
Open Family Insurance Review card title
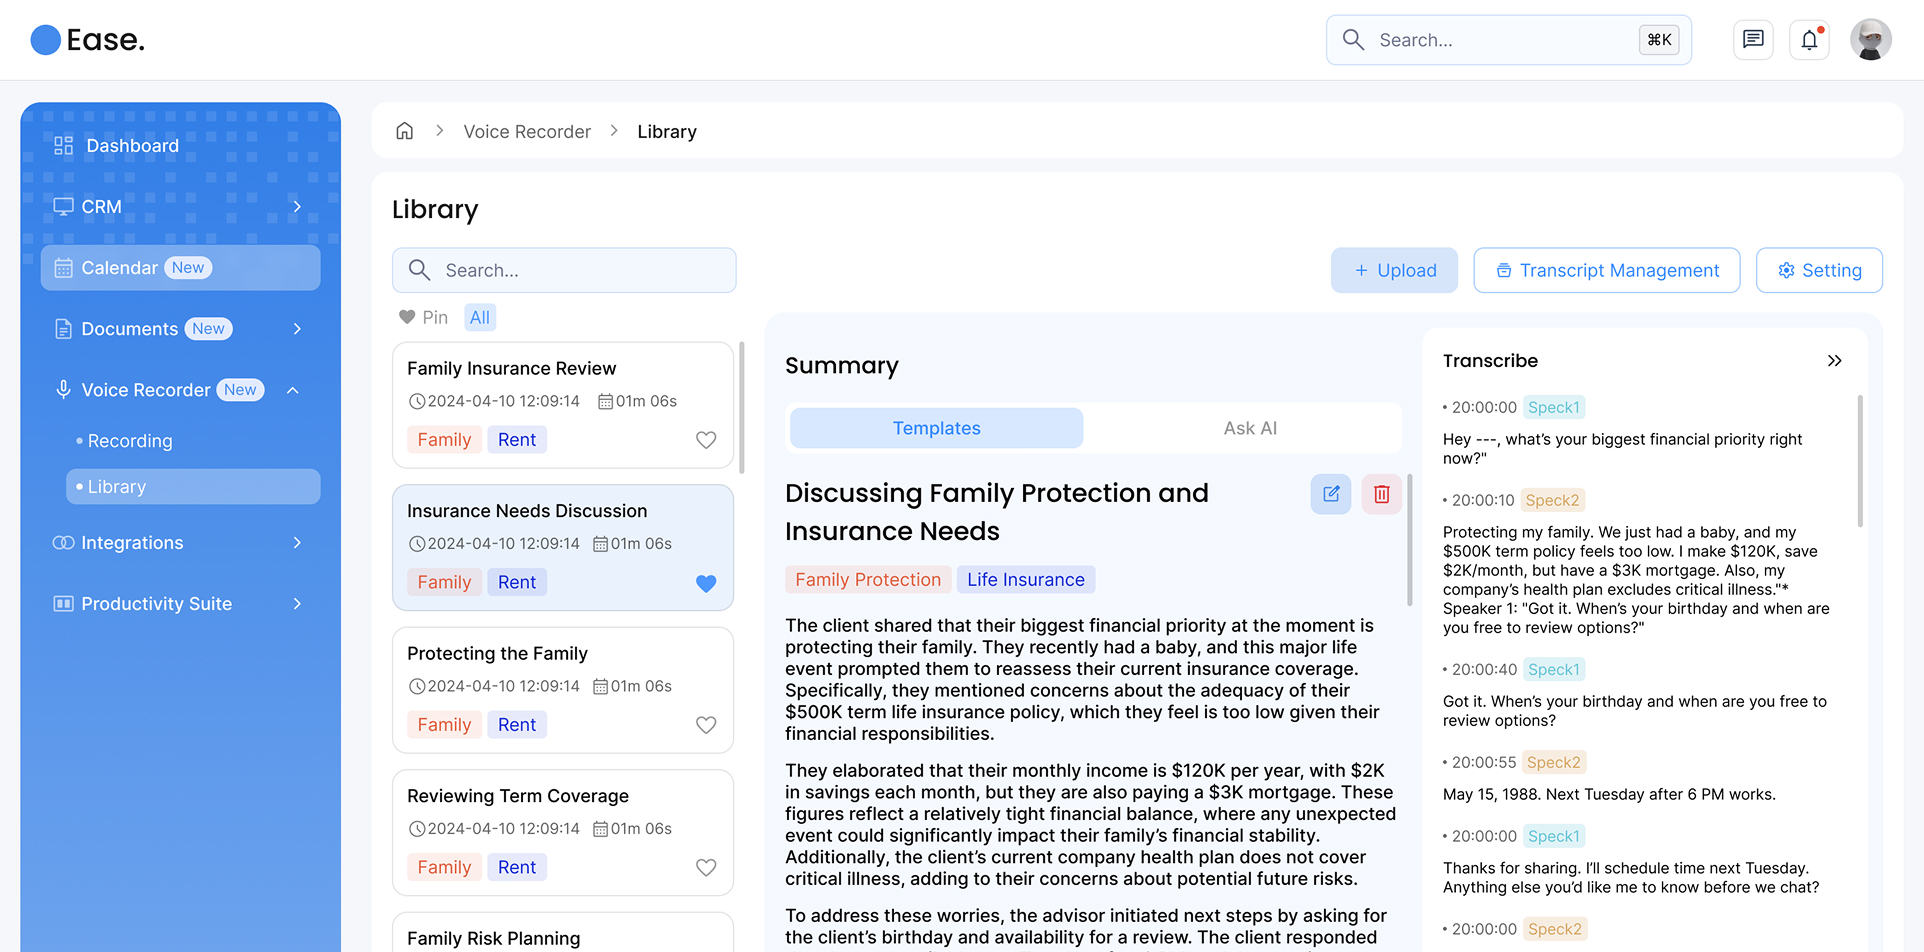tap(511, 369)
